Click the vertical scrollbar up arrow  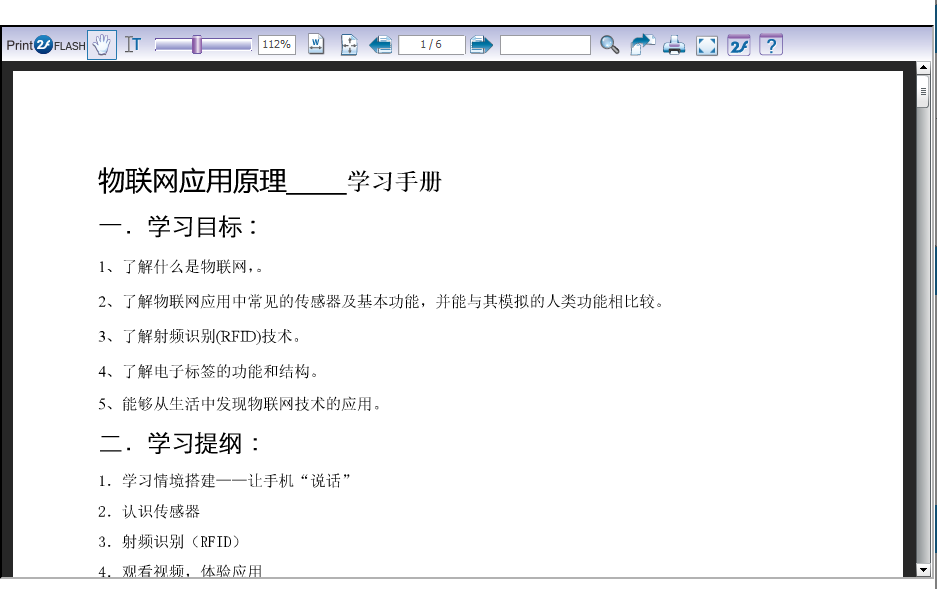tap(923, 68)
